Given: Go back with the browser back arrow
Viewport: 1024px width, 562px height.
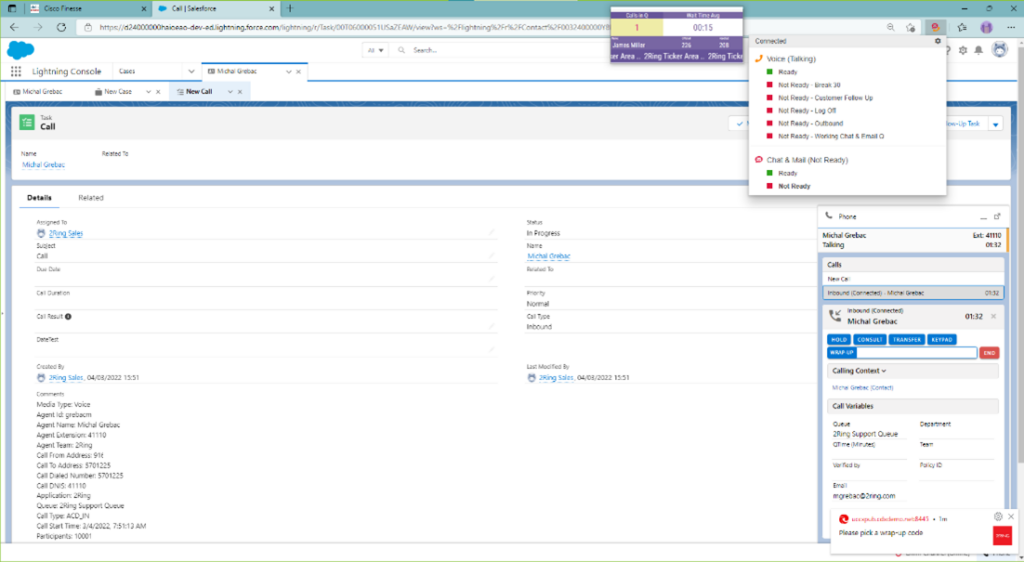Looking at the screenshot, I should pos(14,27).
